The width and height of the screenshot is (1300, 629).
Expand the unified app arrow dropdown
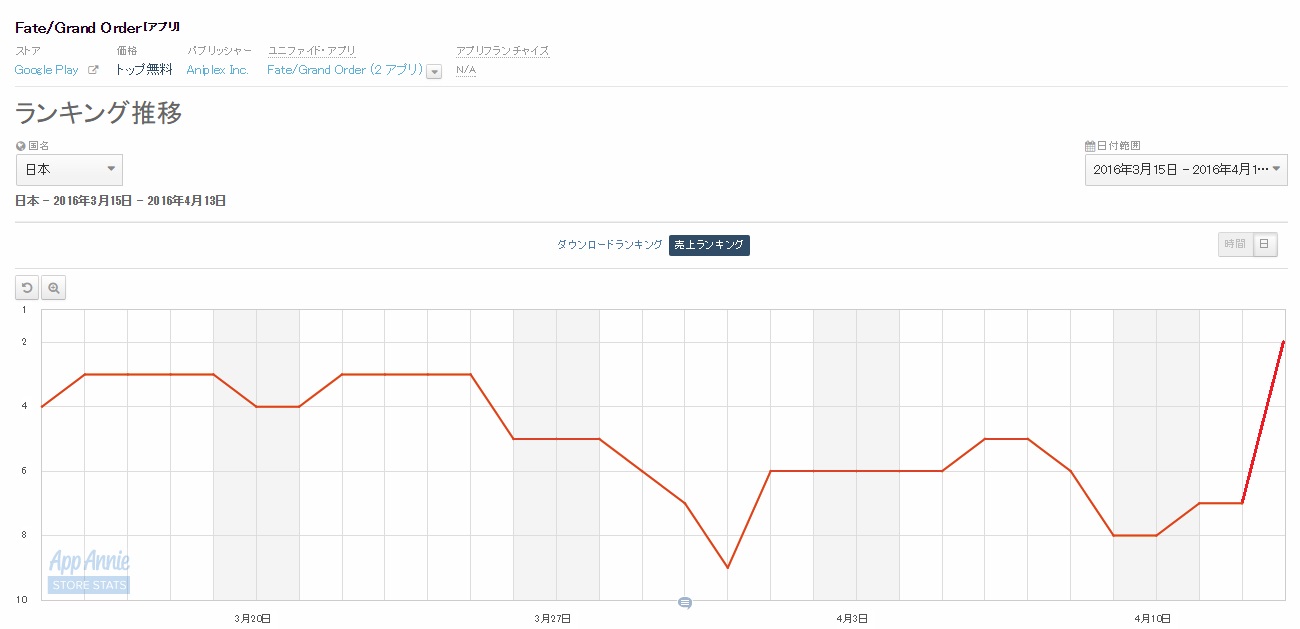(x=434, y=71)
